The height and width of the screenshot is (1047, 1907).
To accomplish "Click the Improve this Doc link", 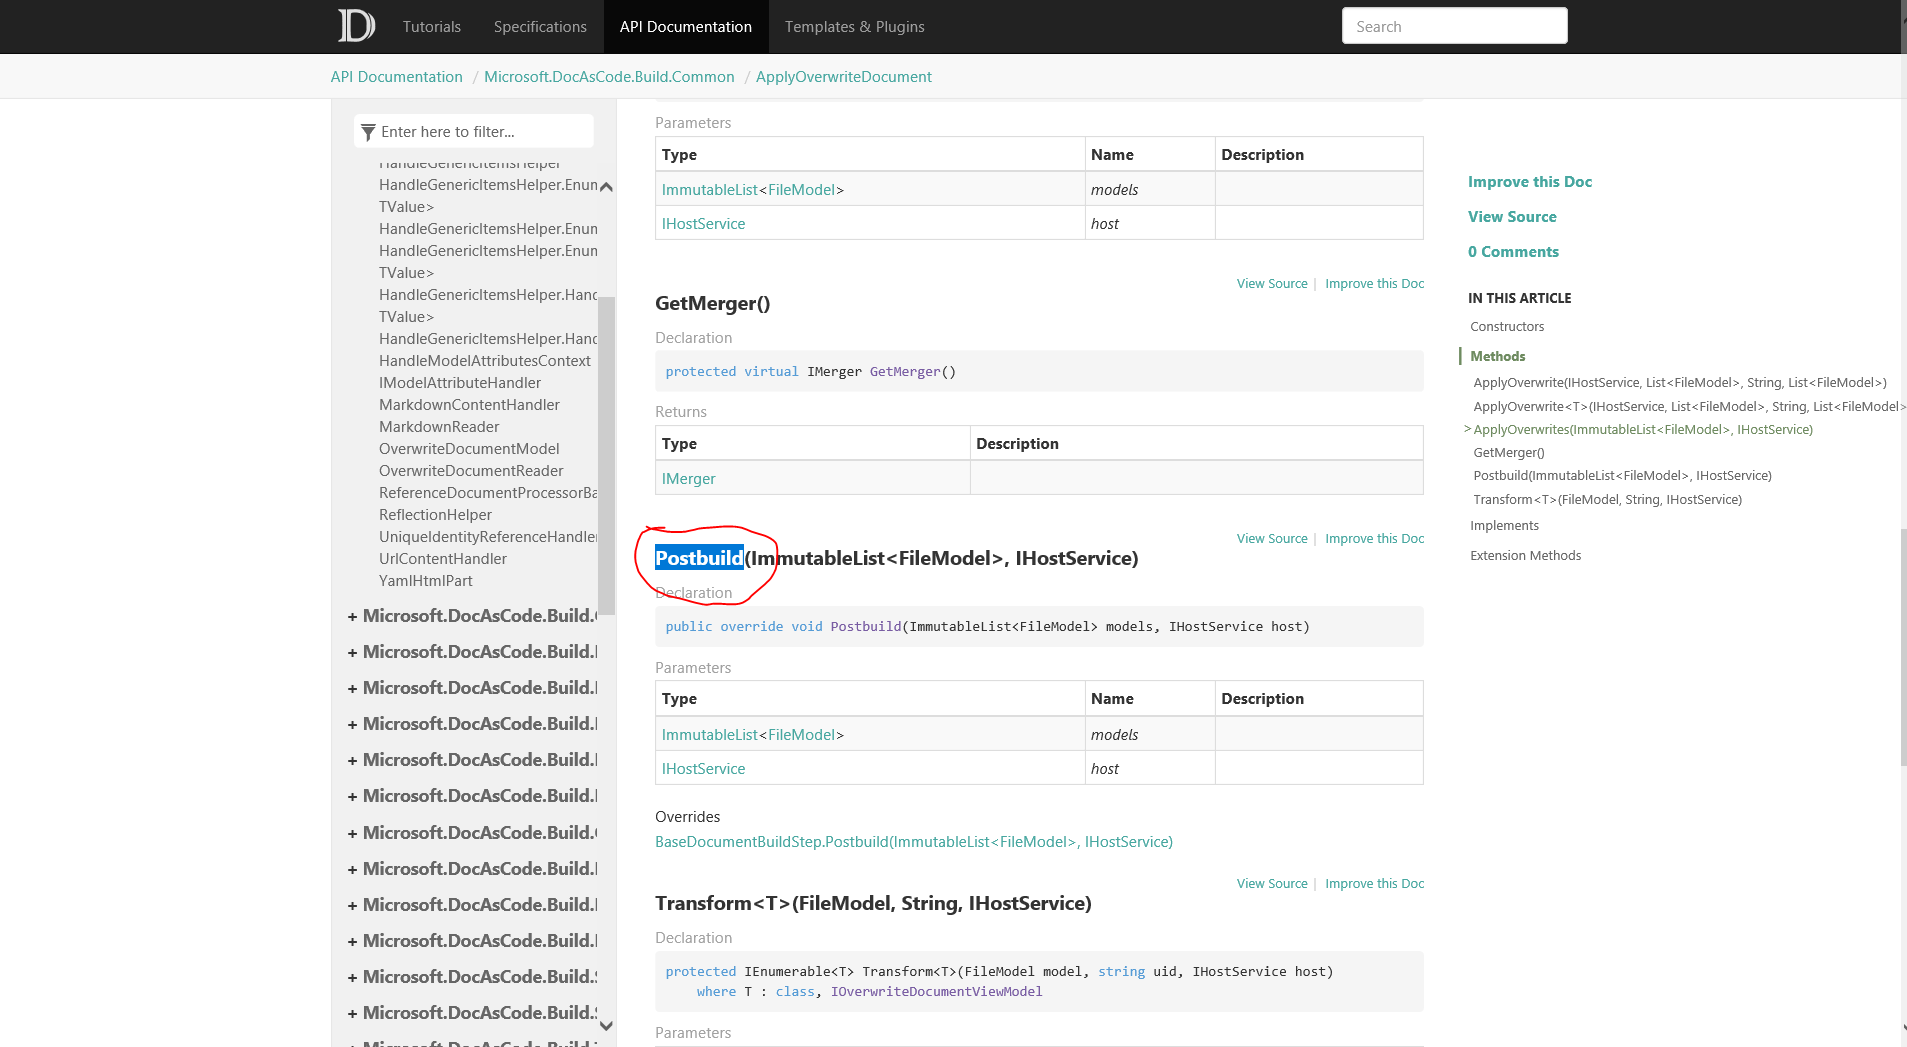I will (1530, 181).
